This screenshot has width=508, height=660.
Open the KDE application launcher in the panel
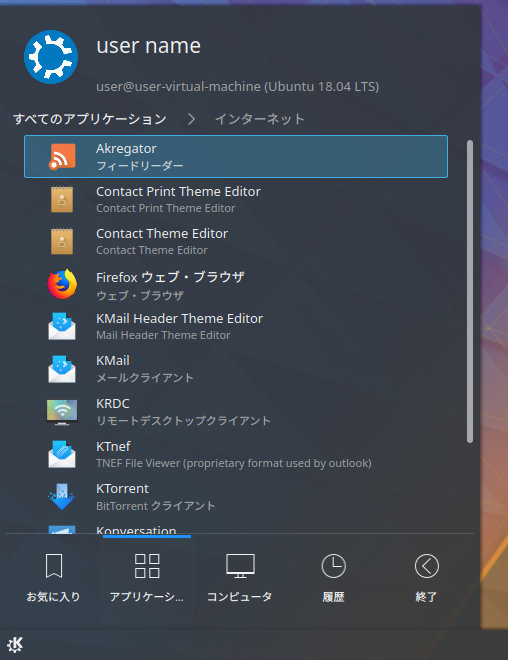15,644
